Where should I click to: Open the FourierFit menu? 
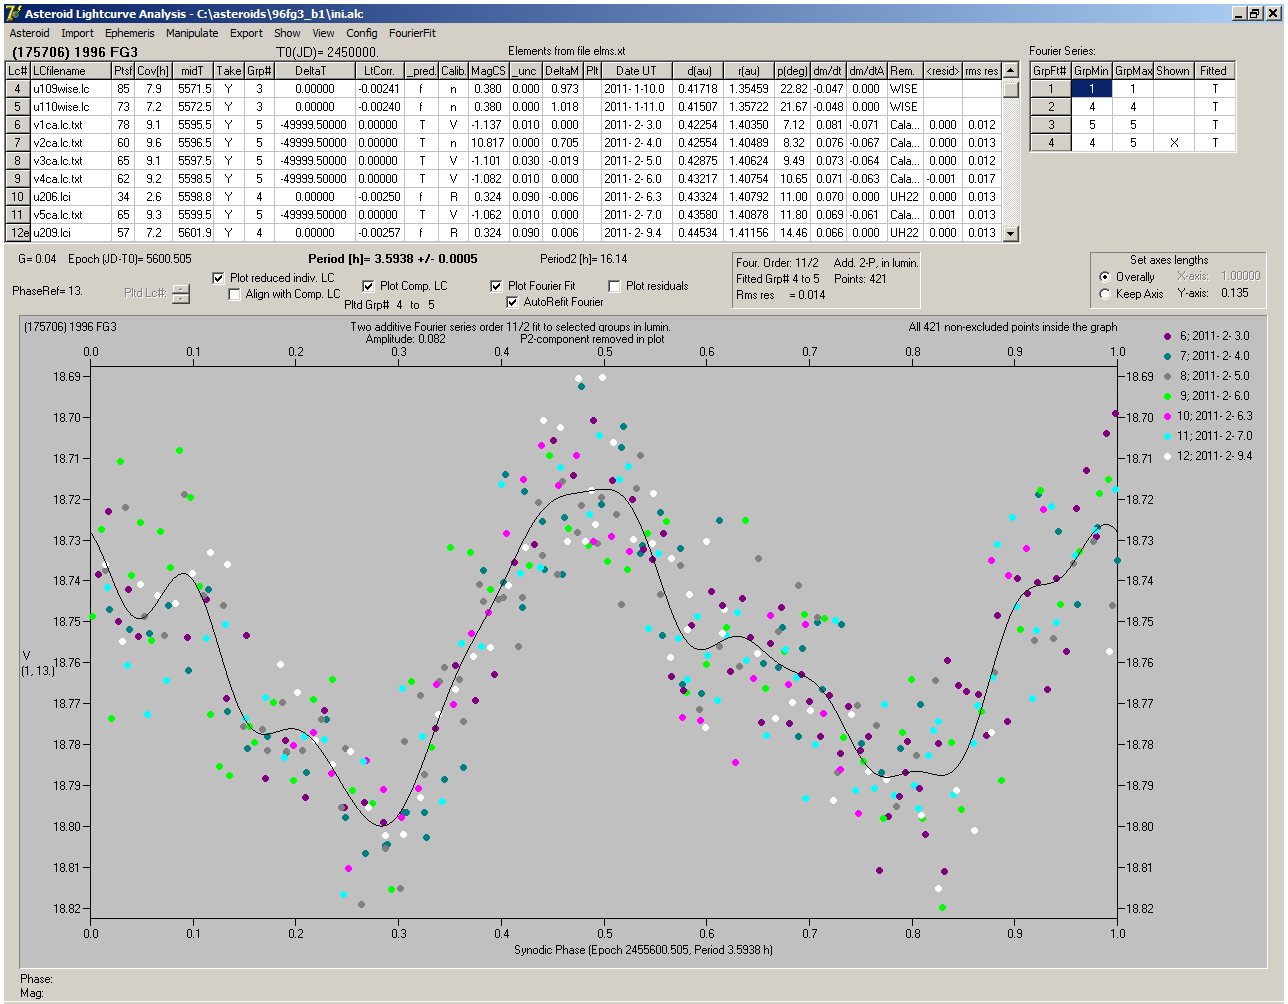click(x=412, y=33)
